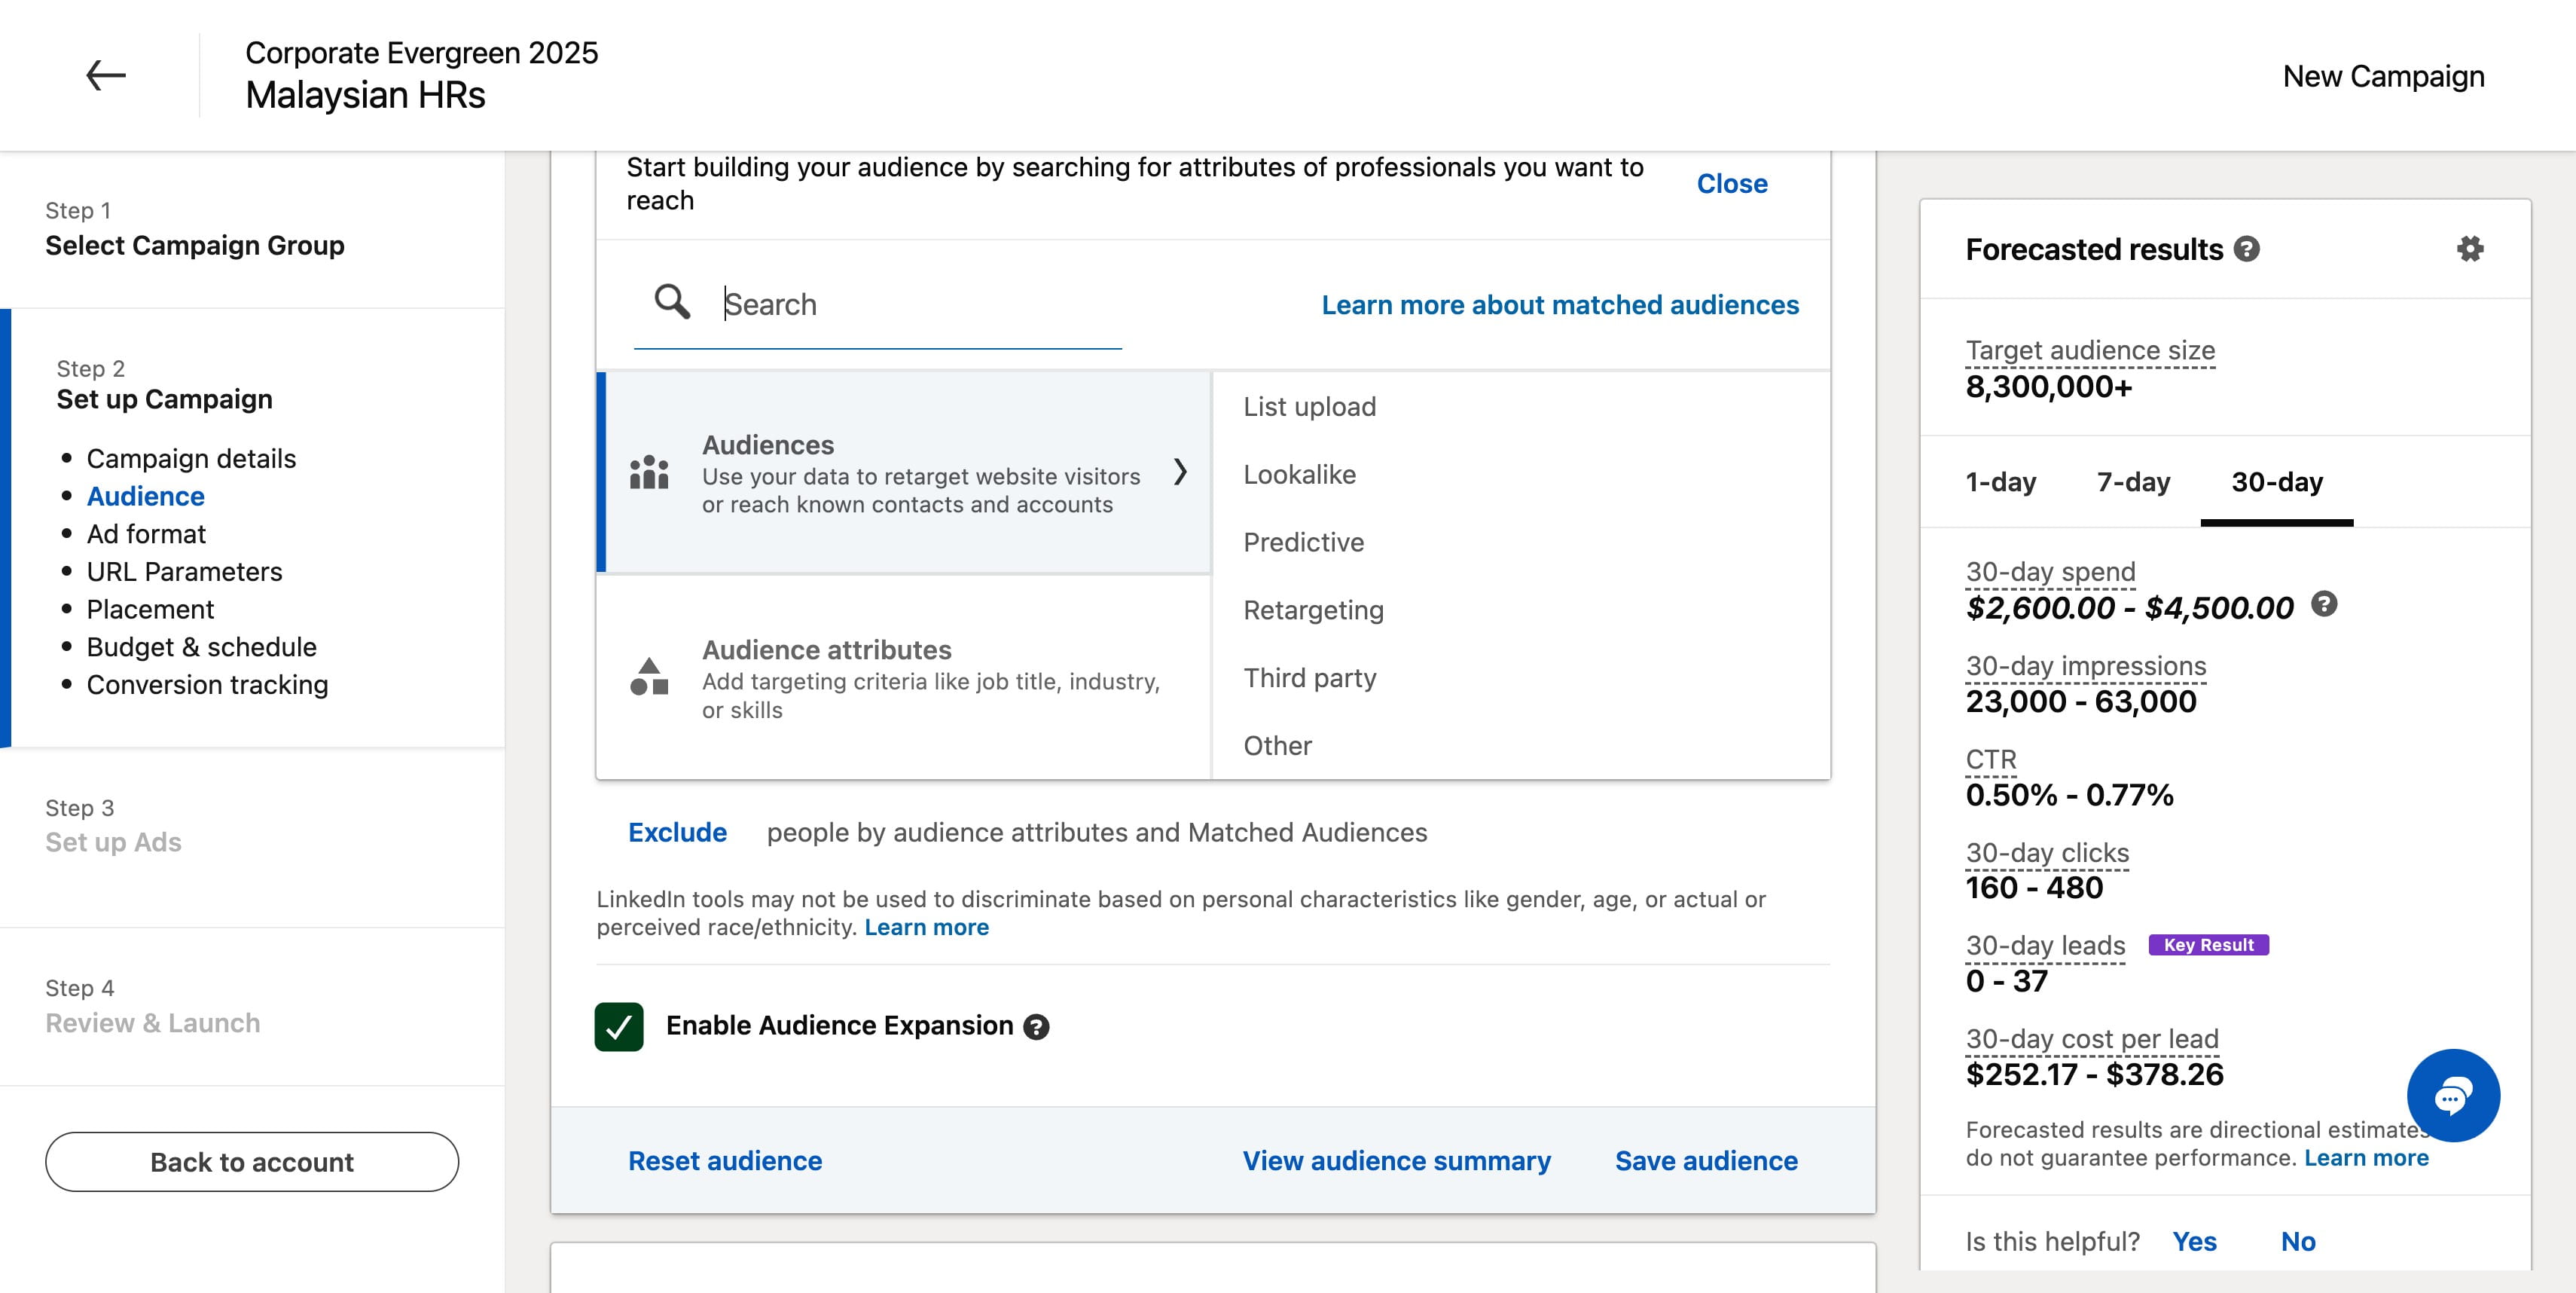Click Exclude link for audiences

[677, 832]
